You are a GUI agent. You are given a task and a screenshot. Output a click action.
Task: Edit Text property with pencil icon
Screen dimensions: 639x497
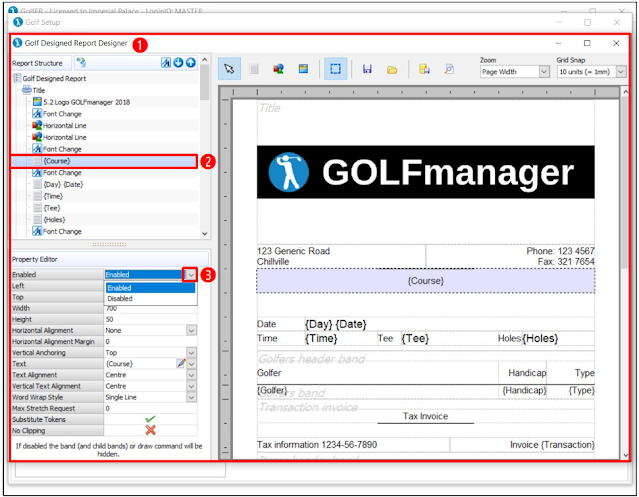(181, 363)
